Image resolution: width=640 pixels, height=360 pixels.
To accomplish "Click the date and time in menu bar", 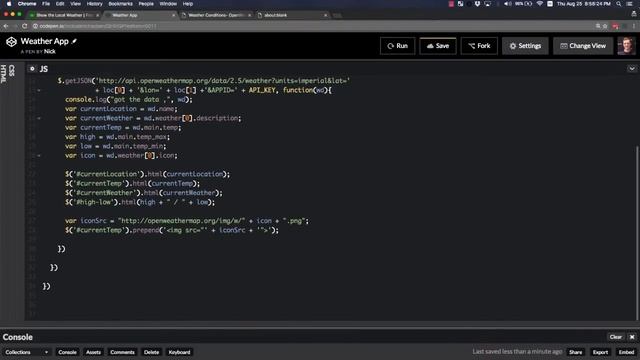I will (584, 4).
